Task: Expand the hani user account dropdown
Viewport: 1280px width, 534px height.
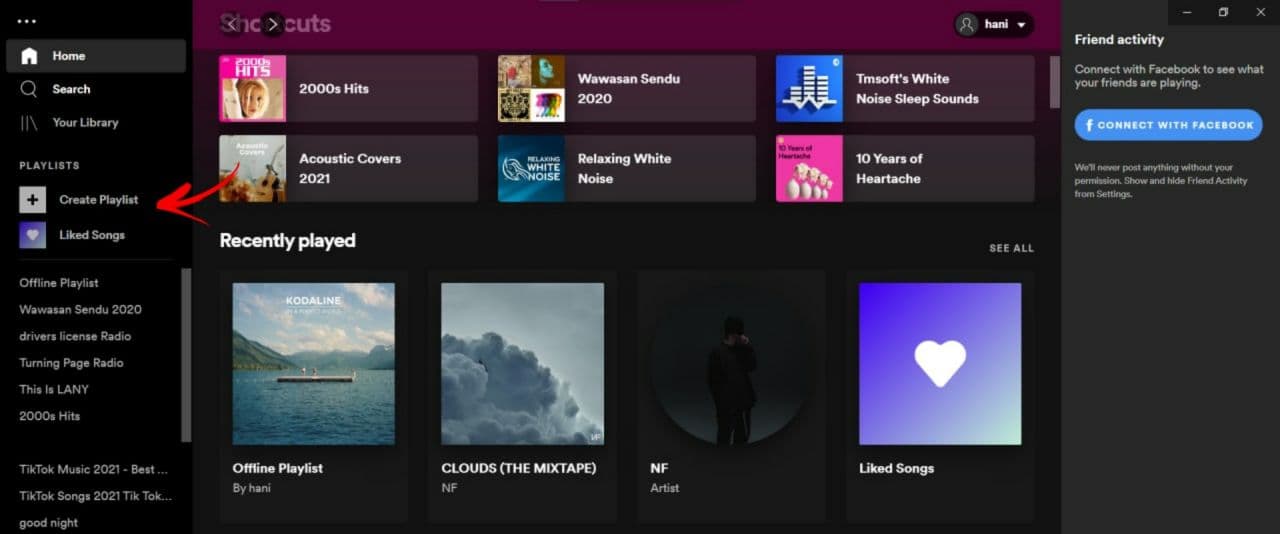Action: coord(993,24)
